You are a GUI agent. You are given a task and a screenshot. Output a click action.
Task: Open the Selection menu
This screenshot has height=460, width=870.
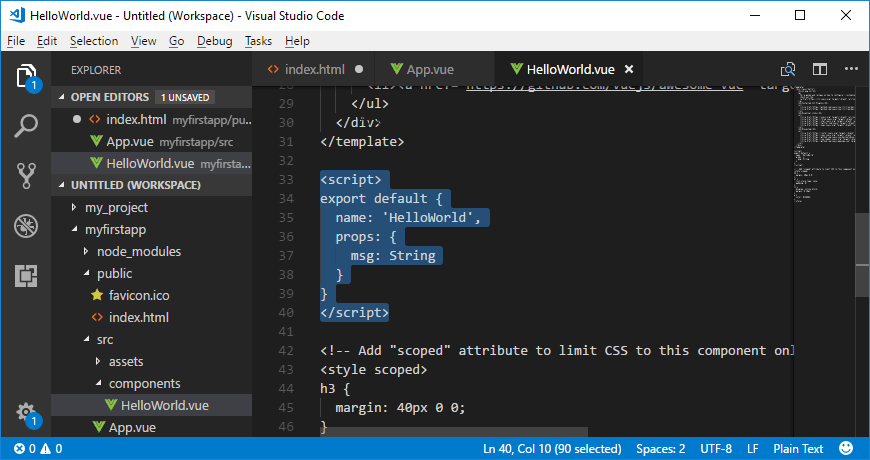pyautogui.click(x=94, y=41)
